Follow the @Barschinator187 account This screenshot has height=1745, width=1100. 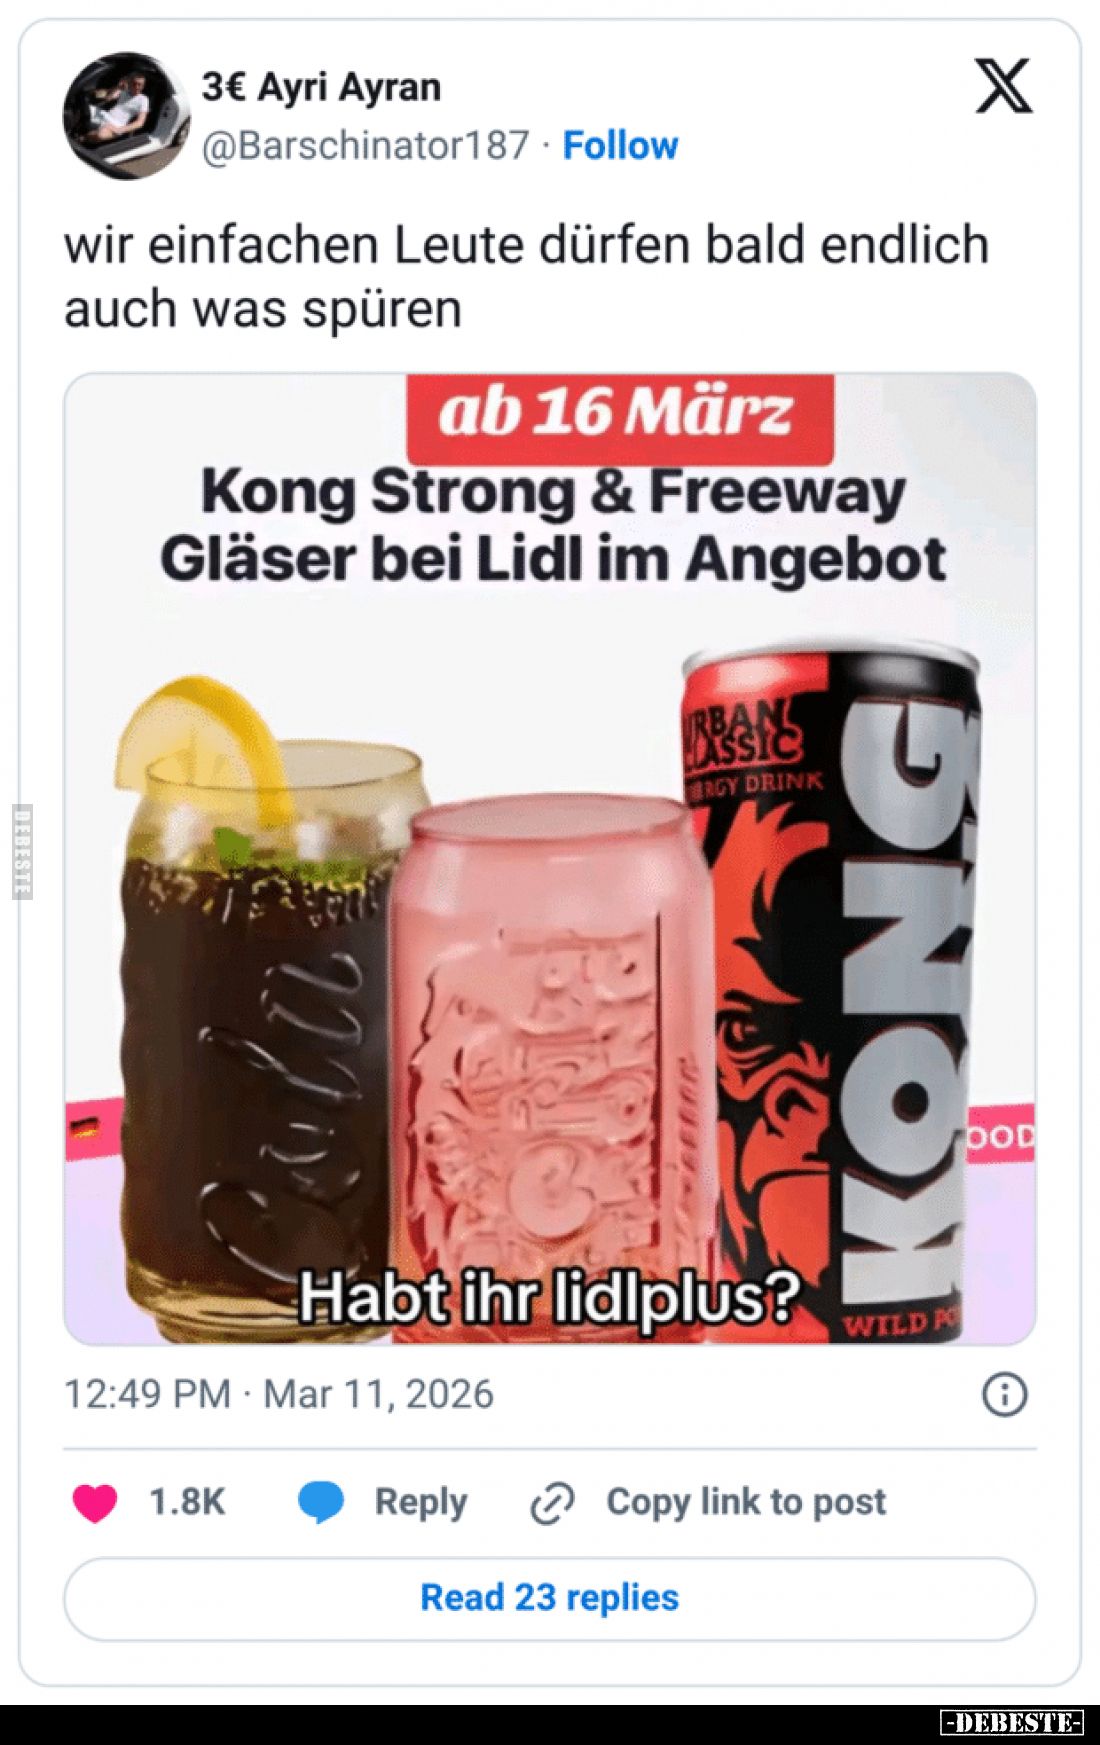(620, 145)
